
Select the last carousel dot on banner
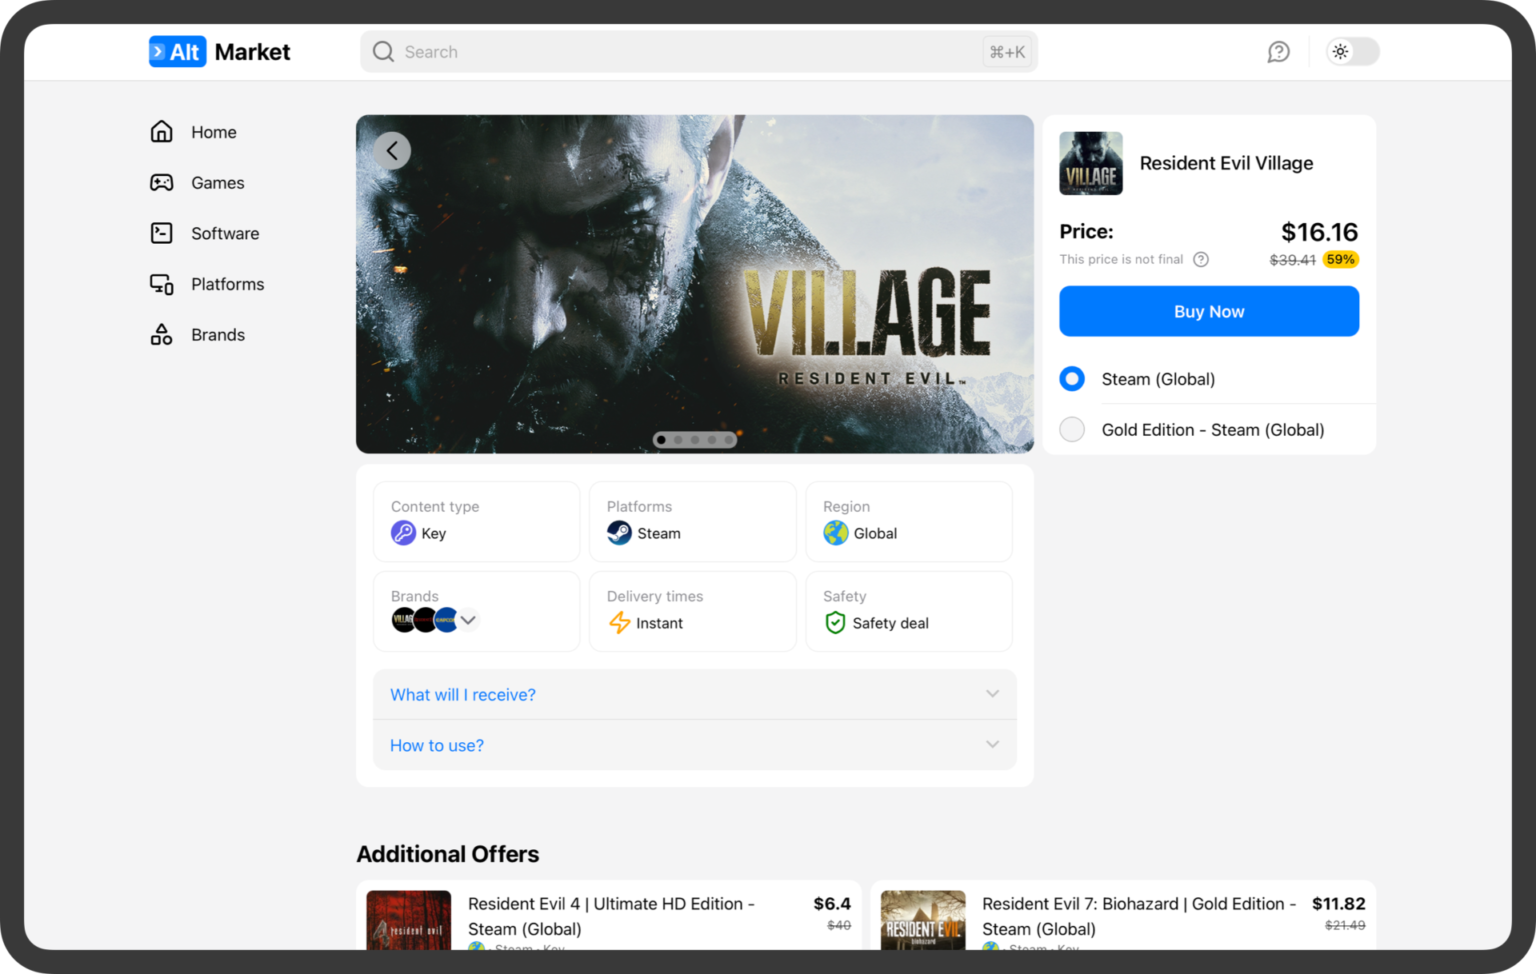coord(729,440)
